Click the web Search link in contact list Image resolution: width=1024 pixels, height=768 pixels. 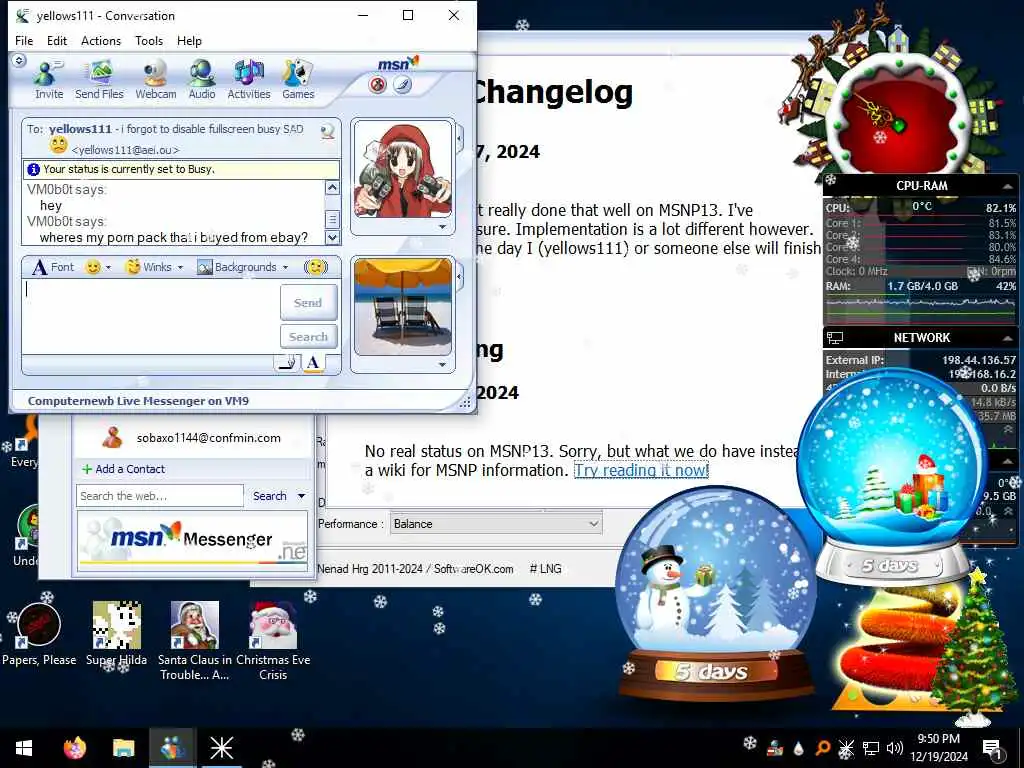pos(270,496)
